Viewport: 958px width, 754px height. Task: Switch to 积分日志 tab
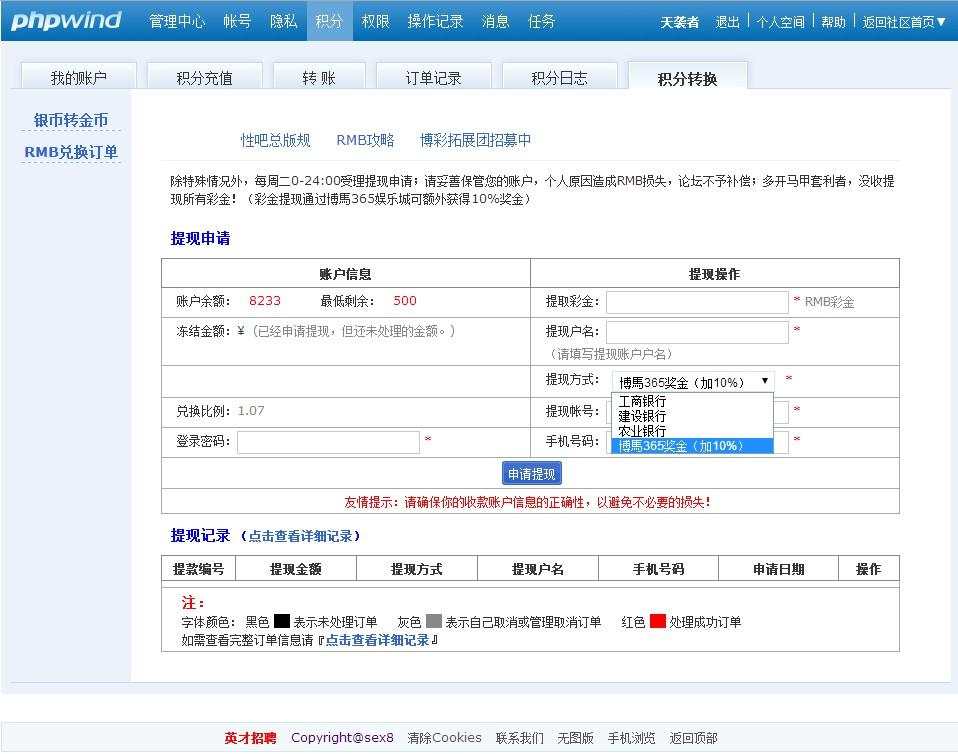(x=559, y=77)
